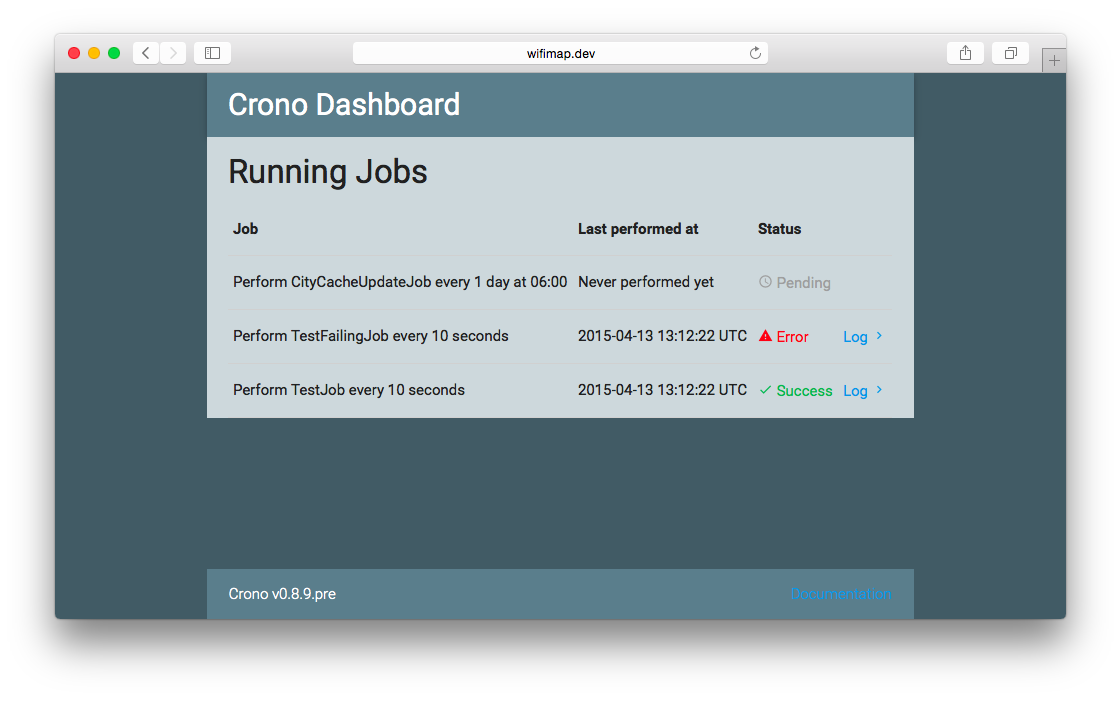
Task: Click the Status column header
Action: [779, 229]
